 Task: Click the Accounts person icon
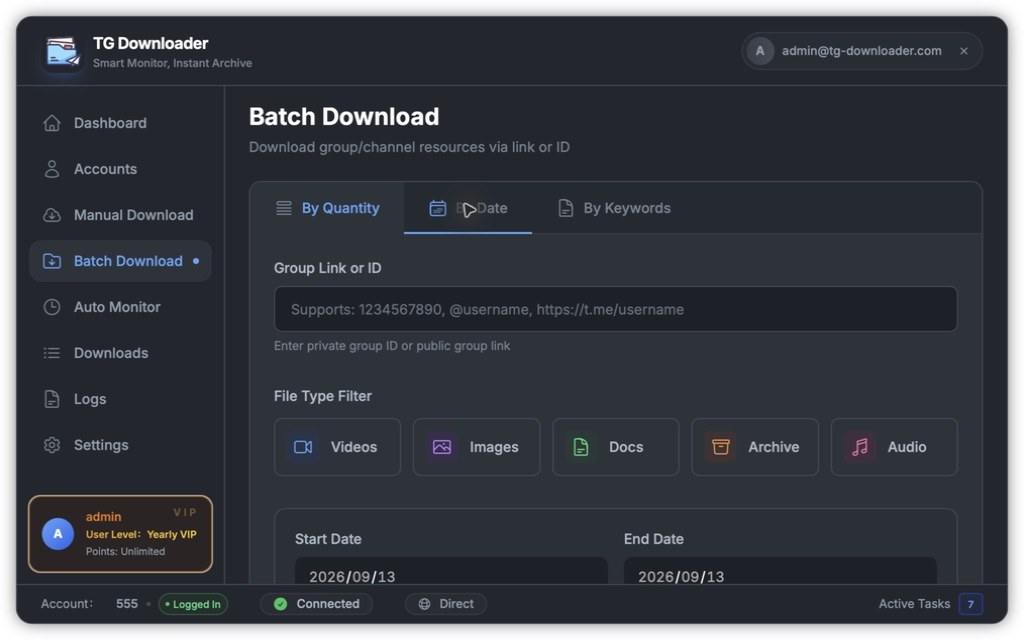(52, 169)
